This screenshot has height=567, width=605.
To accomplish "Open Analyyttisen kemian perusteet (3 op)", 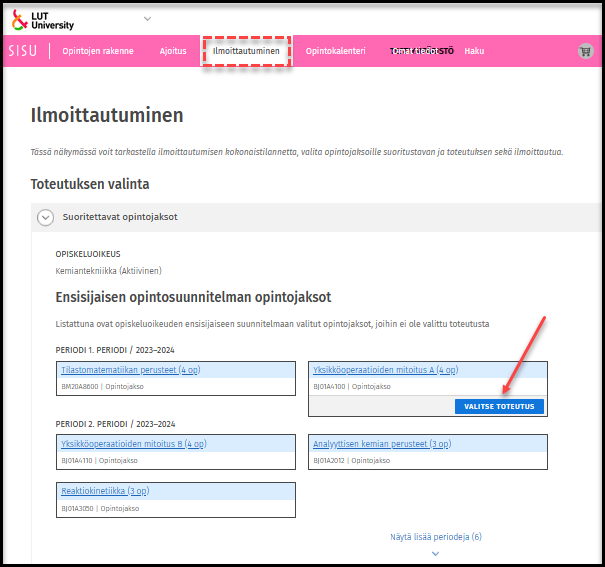I will point(382,444).
